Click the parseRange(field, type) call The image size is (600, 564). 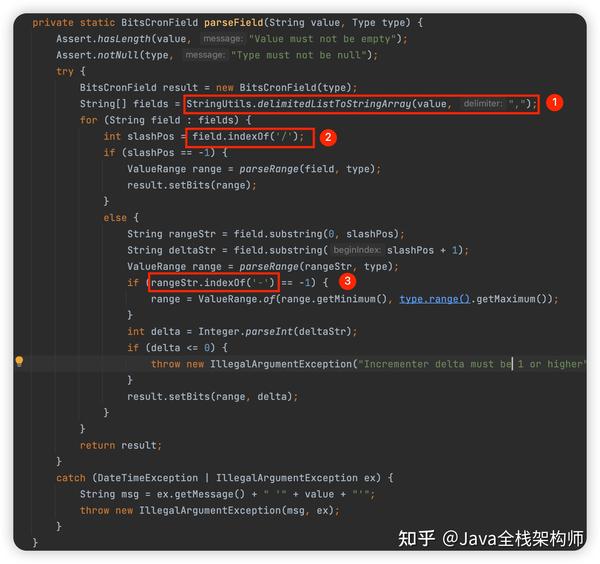pos(307,169)
